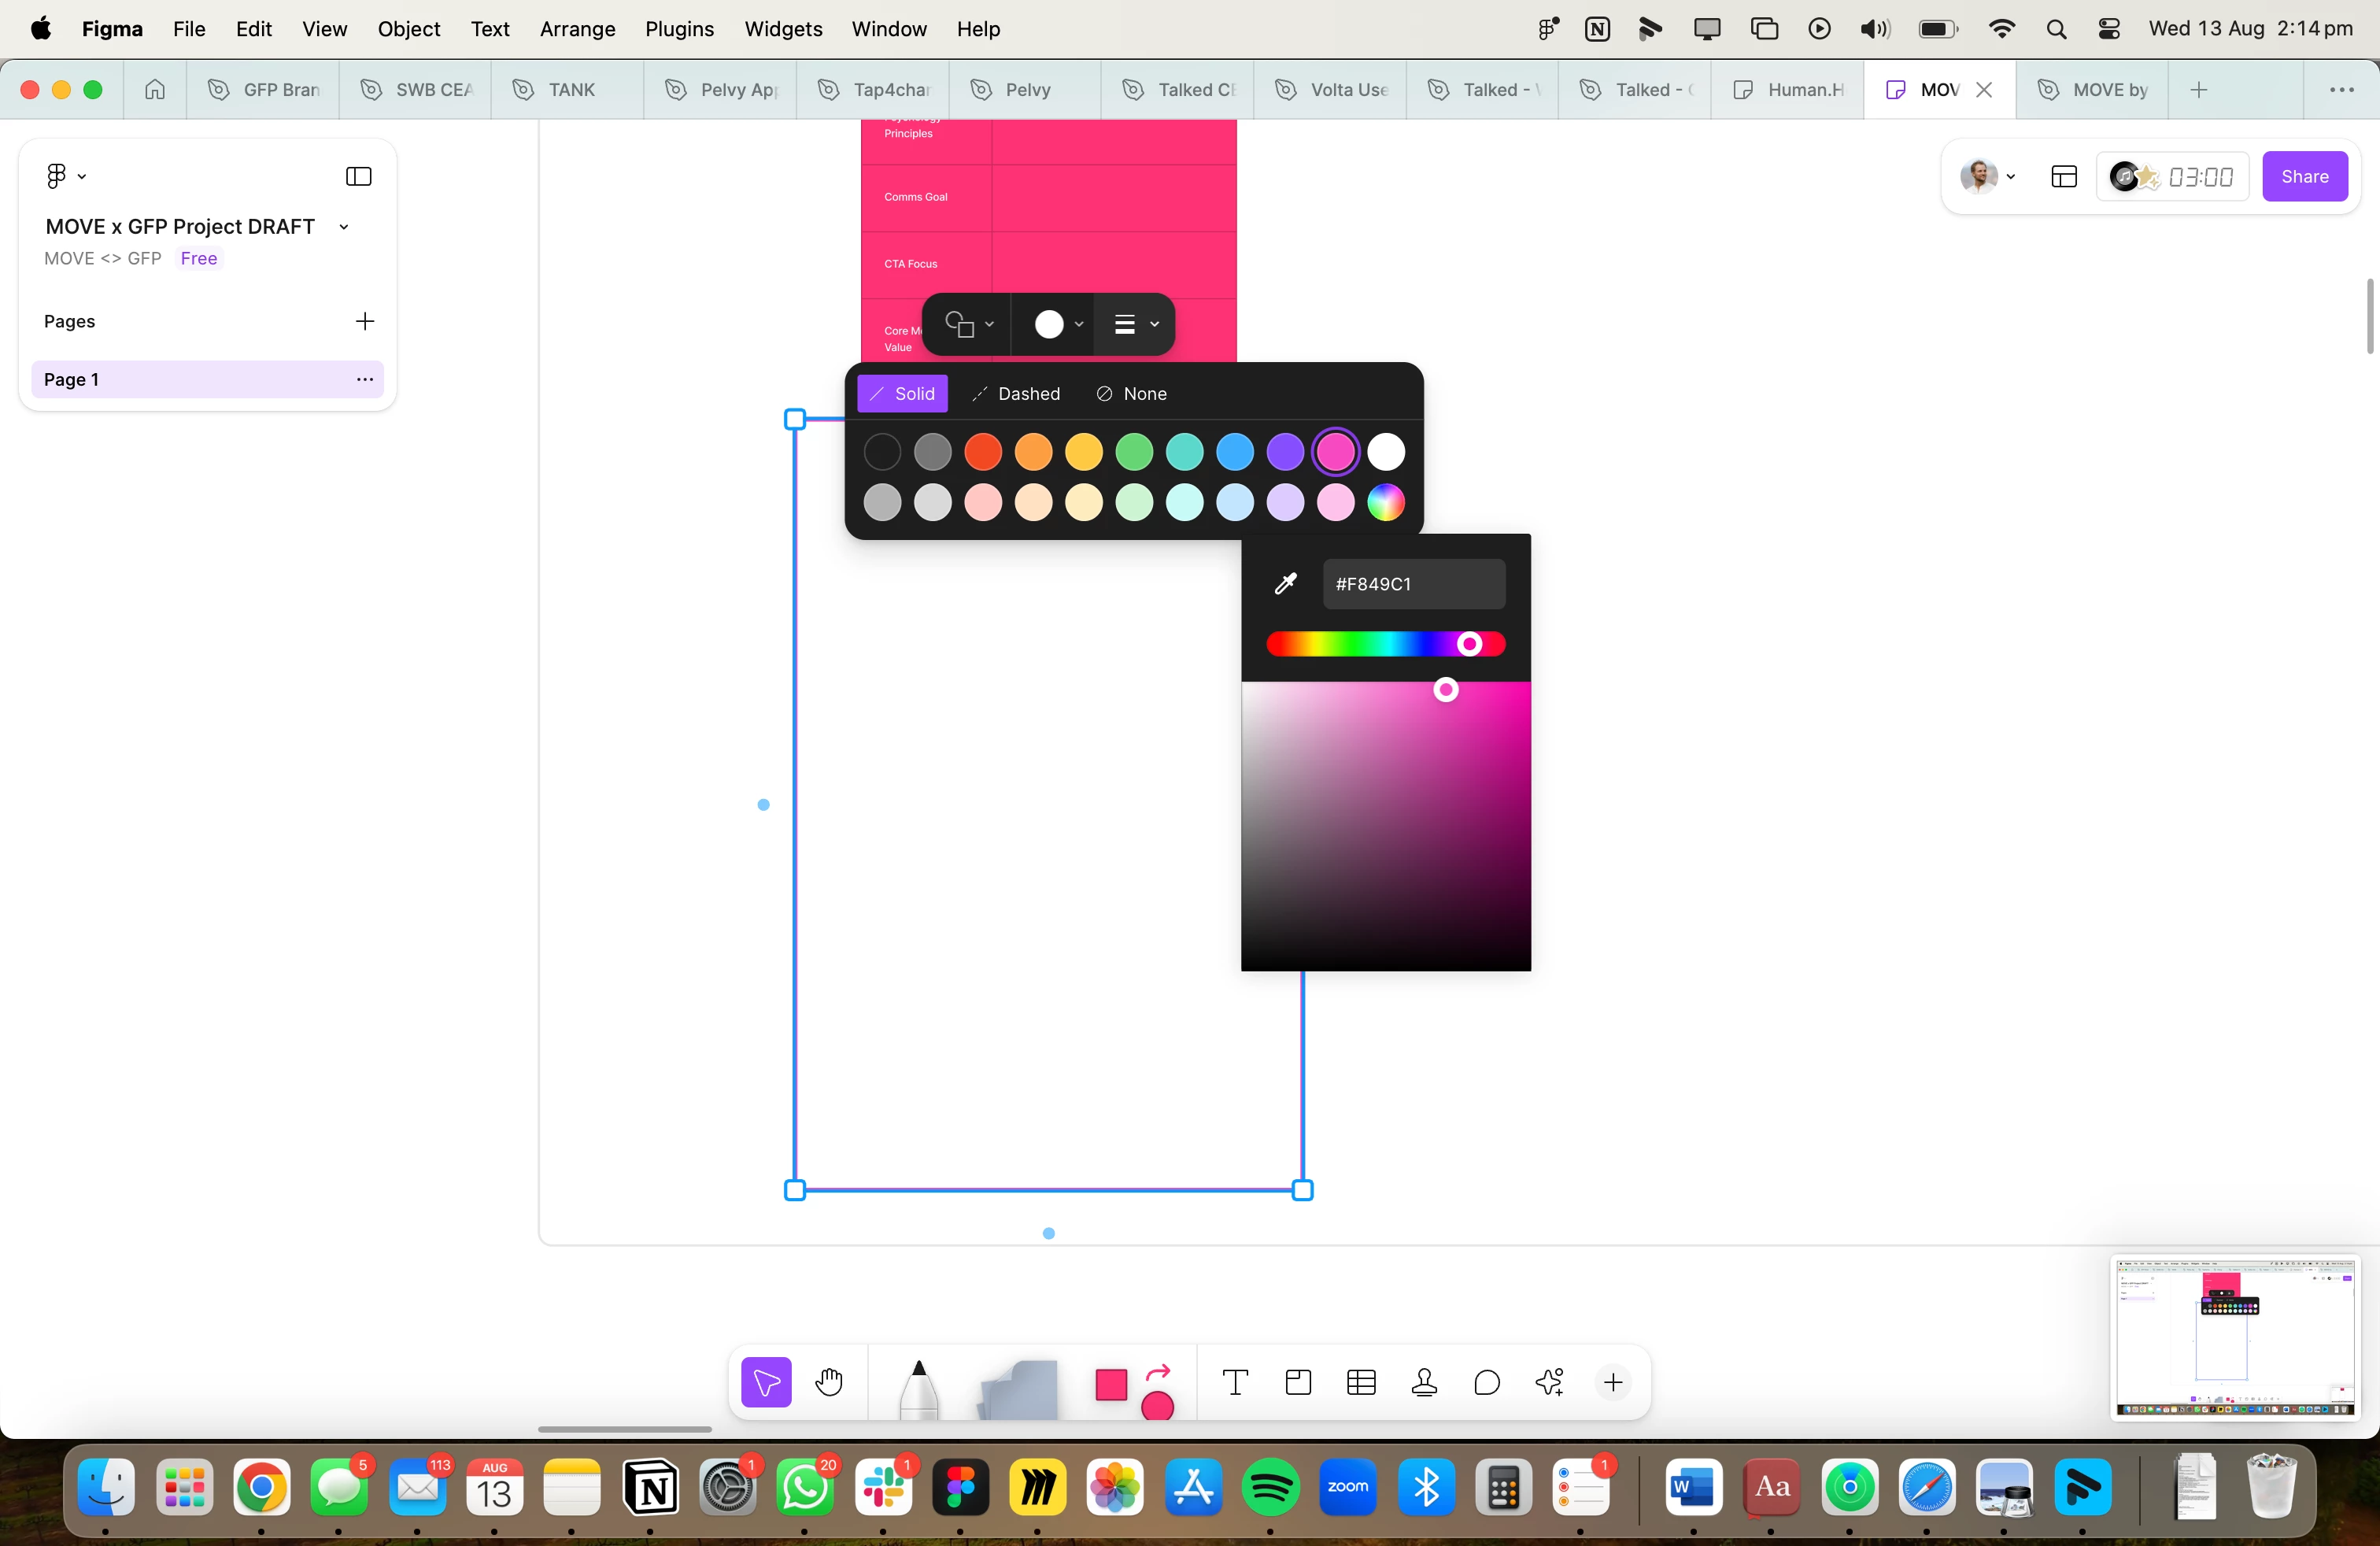This screenshot has height=1546, width=2380.
Task: Select the Hand tool
Action: (x=829, y=1382)
